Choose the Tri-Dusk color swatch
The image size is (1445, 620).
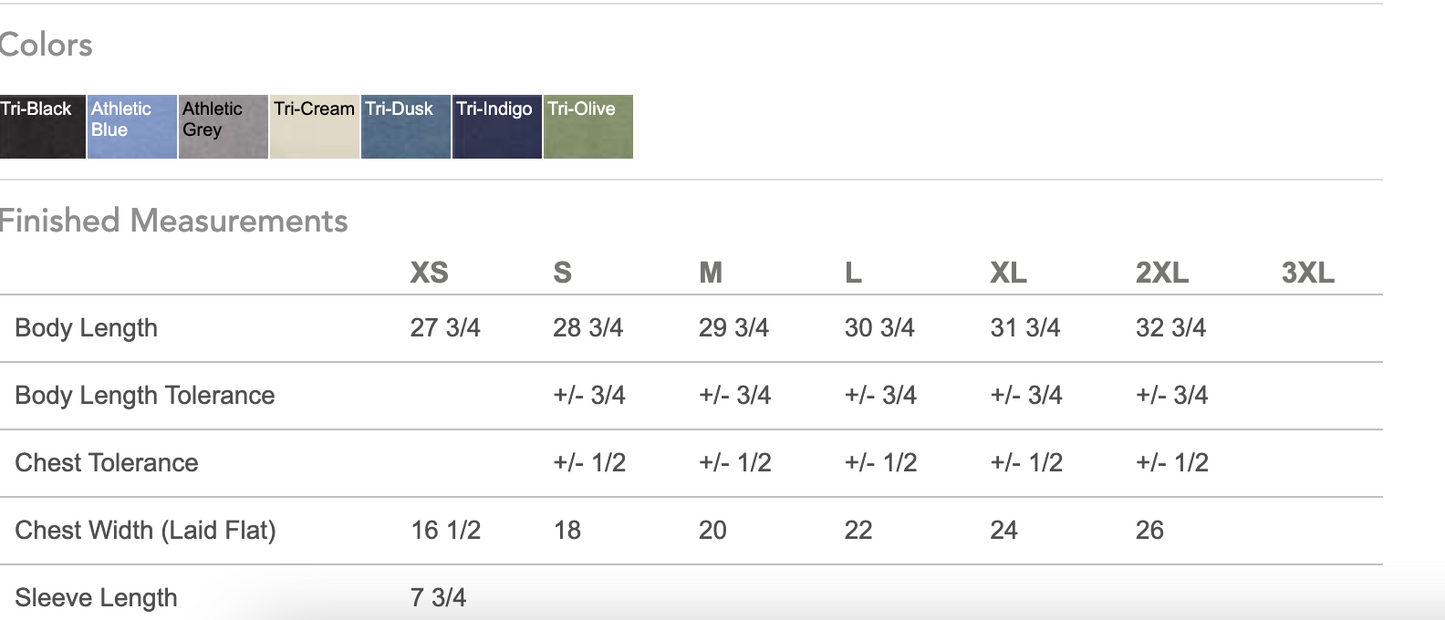tap(405, 127)
